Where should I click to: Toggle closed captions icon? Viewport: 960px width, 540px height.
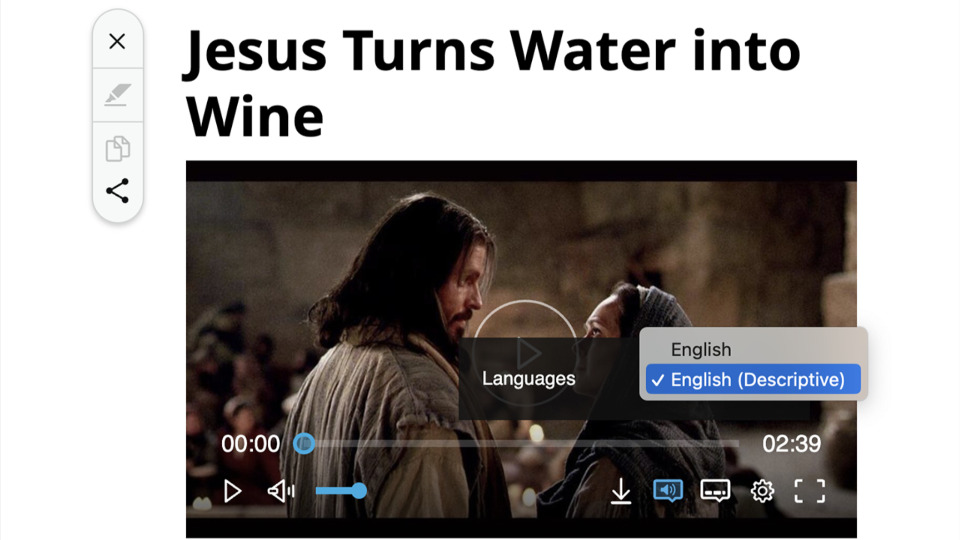point(715,490)
